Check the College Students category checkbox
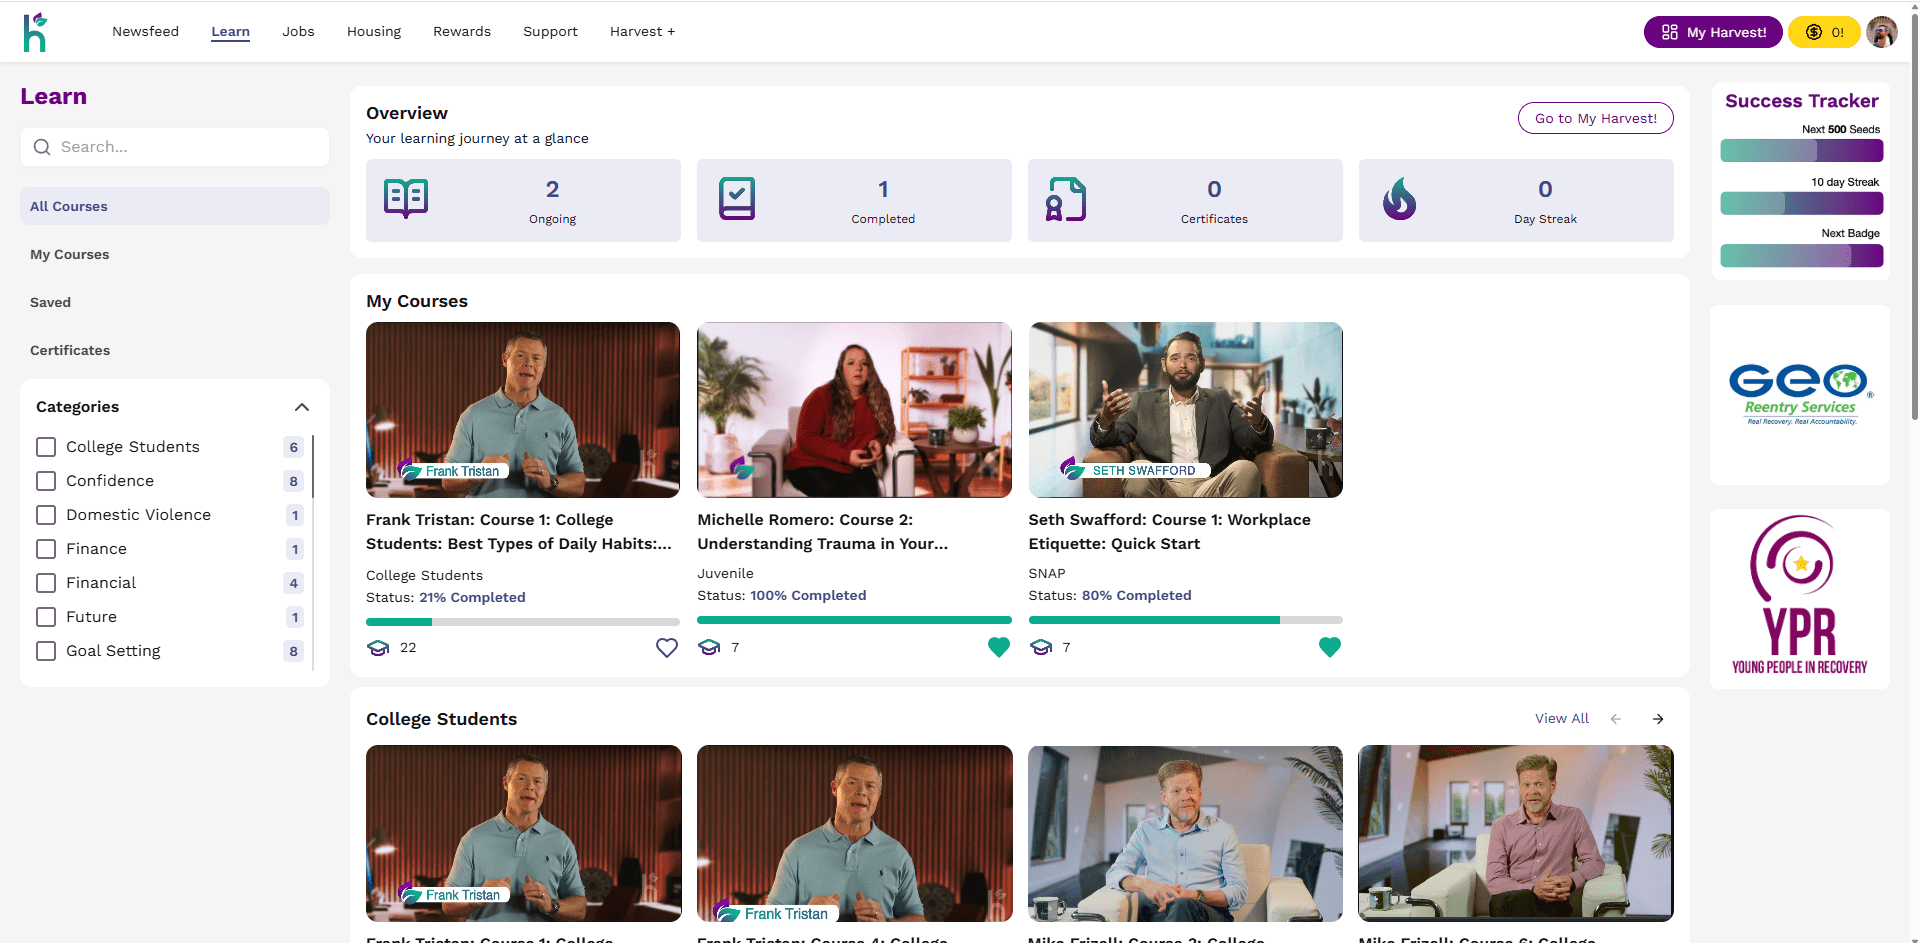1920x943 pixels. (x=46, y=447)
